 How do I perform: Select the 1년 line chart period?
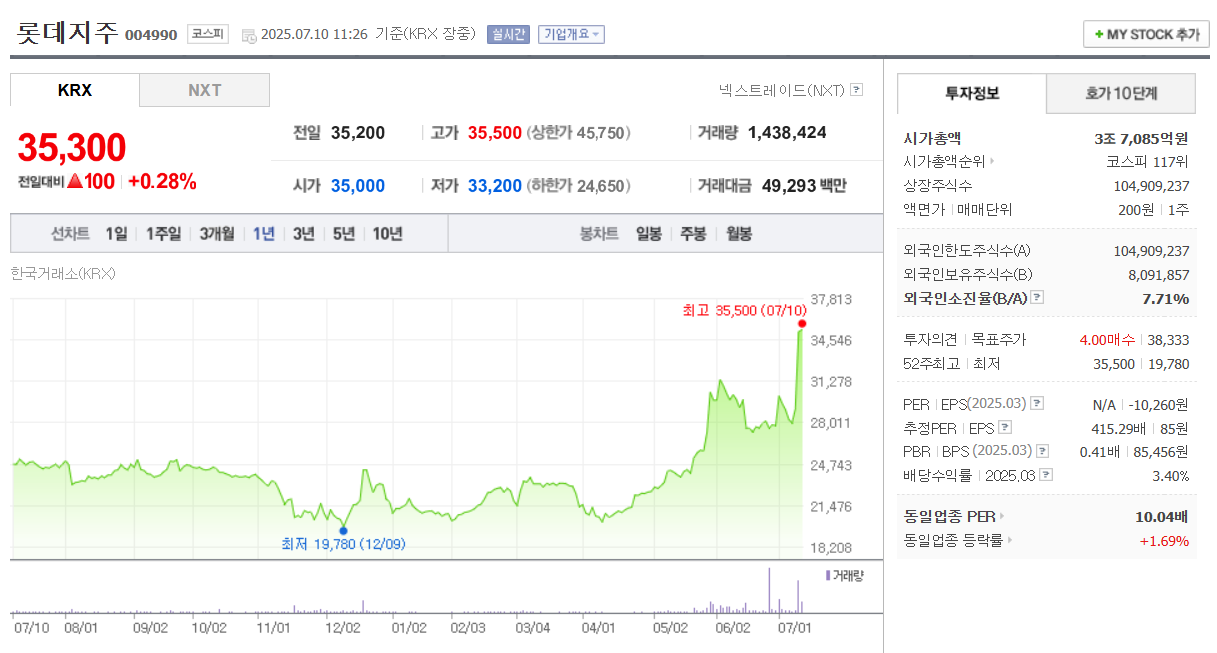264,234
